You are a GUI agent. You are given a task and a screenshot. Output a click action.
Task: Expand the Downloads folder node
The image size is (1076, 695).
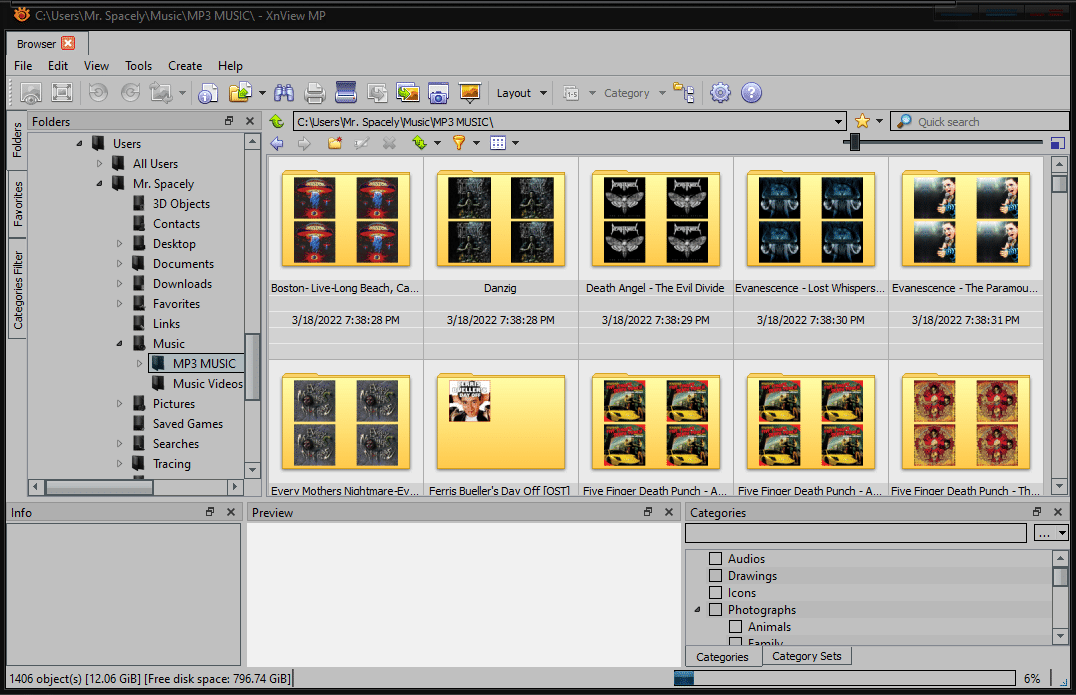point(119,283)
